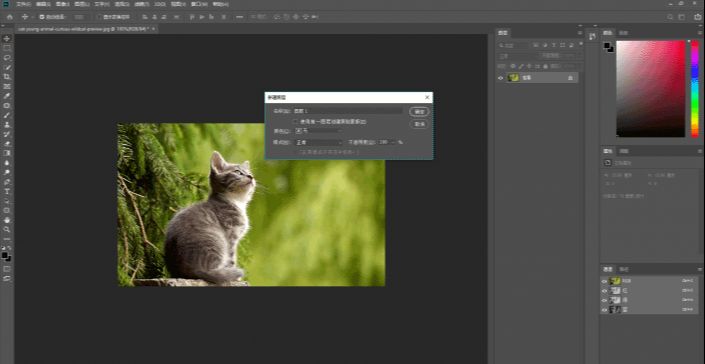Hide the Background layer via eye icon
The height and width of the screenshot is (364, 705).
pyautogui.click(x=500, y=78)
